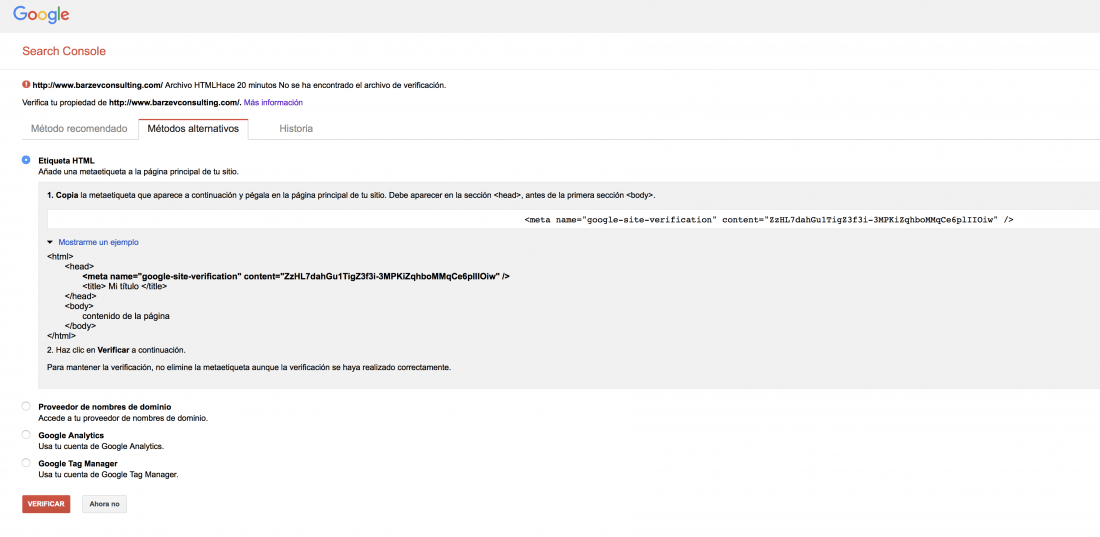Open the Search Console title link
The image size is (1100, 537).
[64, 51]
